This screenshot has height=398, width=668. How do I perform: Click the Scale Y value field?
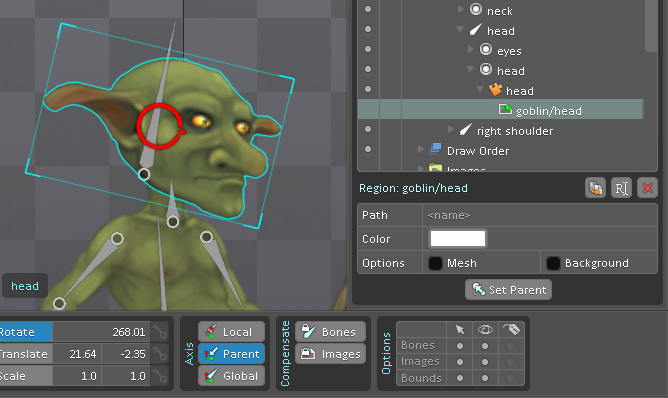(126, 376)
